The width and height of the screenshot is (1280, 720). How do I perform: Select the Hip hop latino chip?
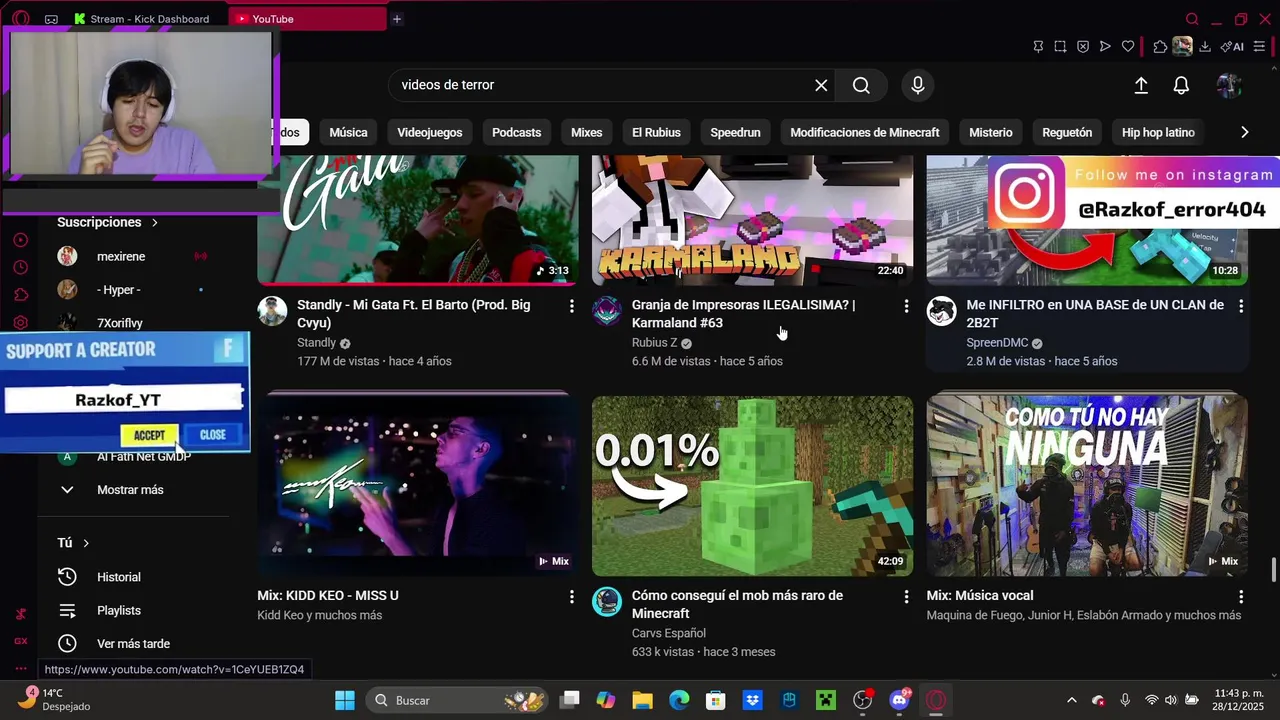1158,132
